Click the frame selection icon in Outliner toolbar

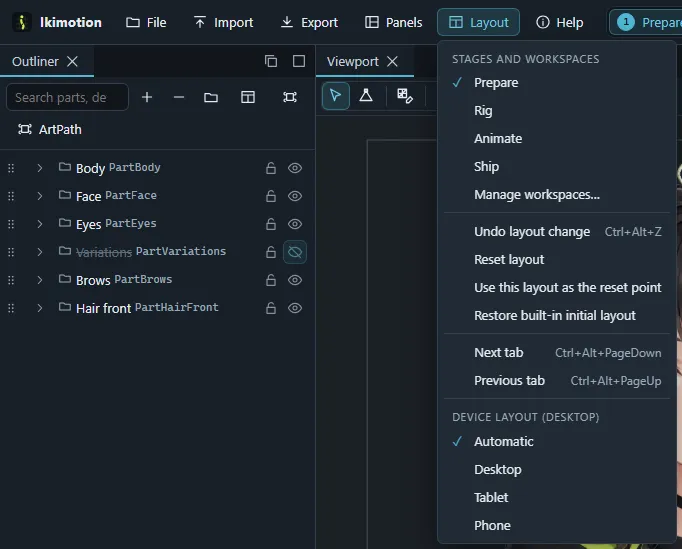[x=290, y=97]
